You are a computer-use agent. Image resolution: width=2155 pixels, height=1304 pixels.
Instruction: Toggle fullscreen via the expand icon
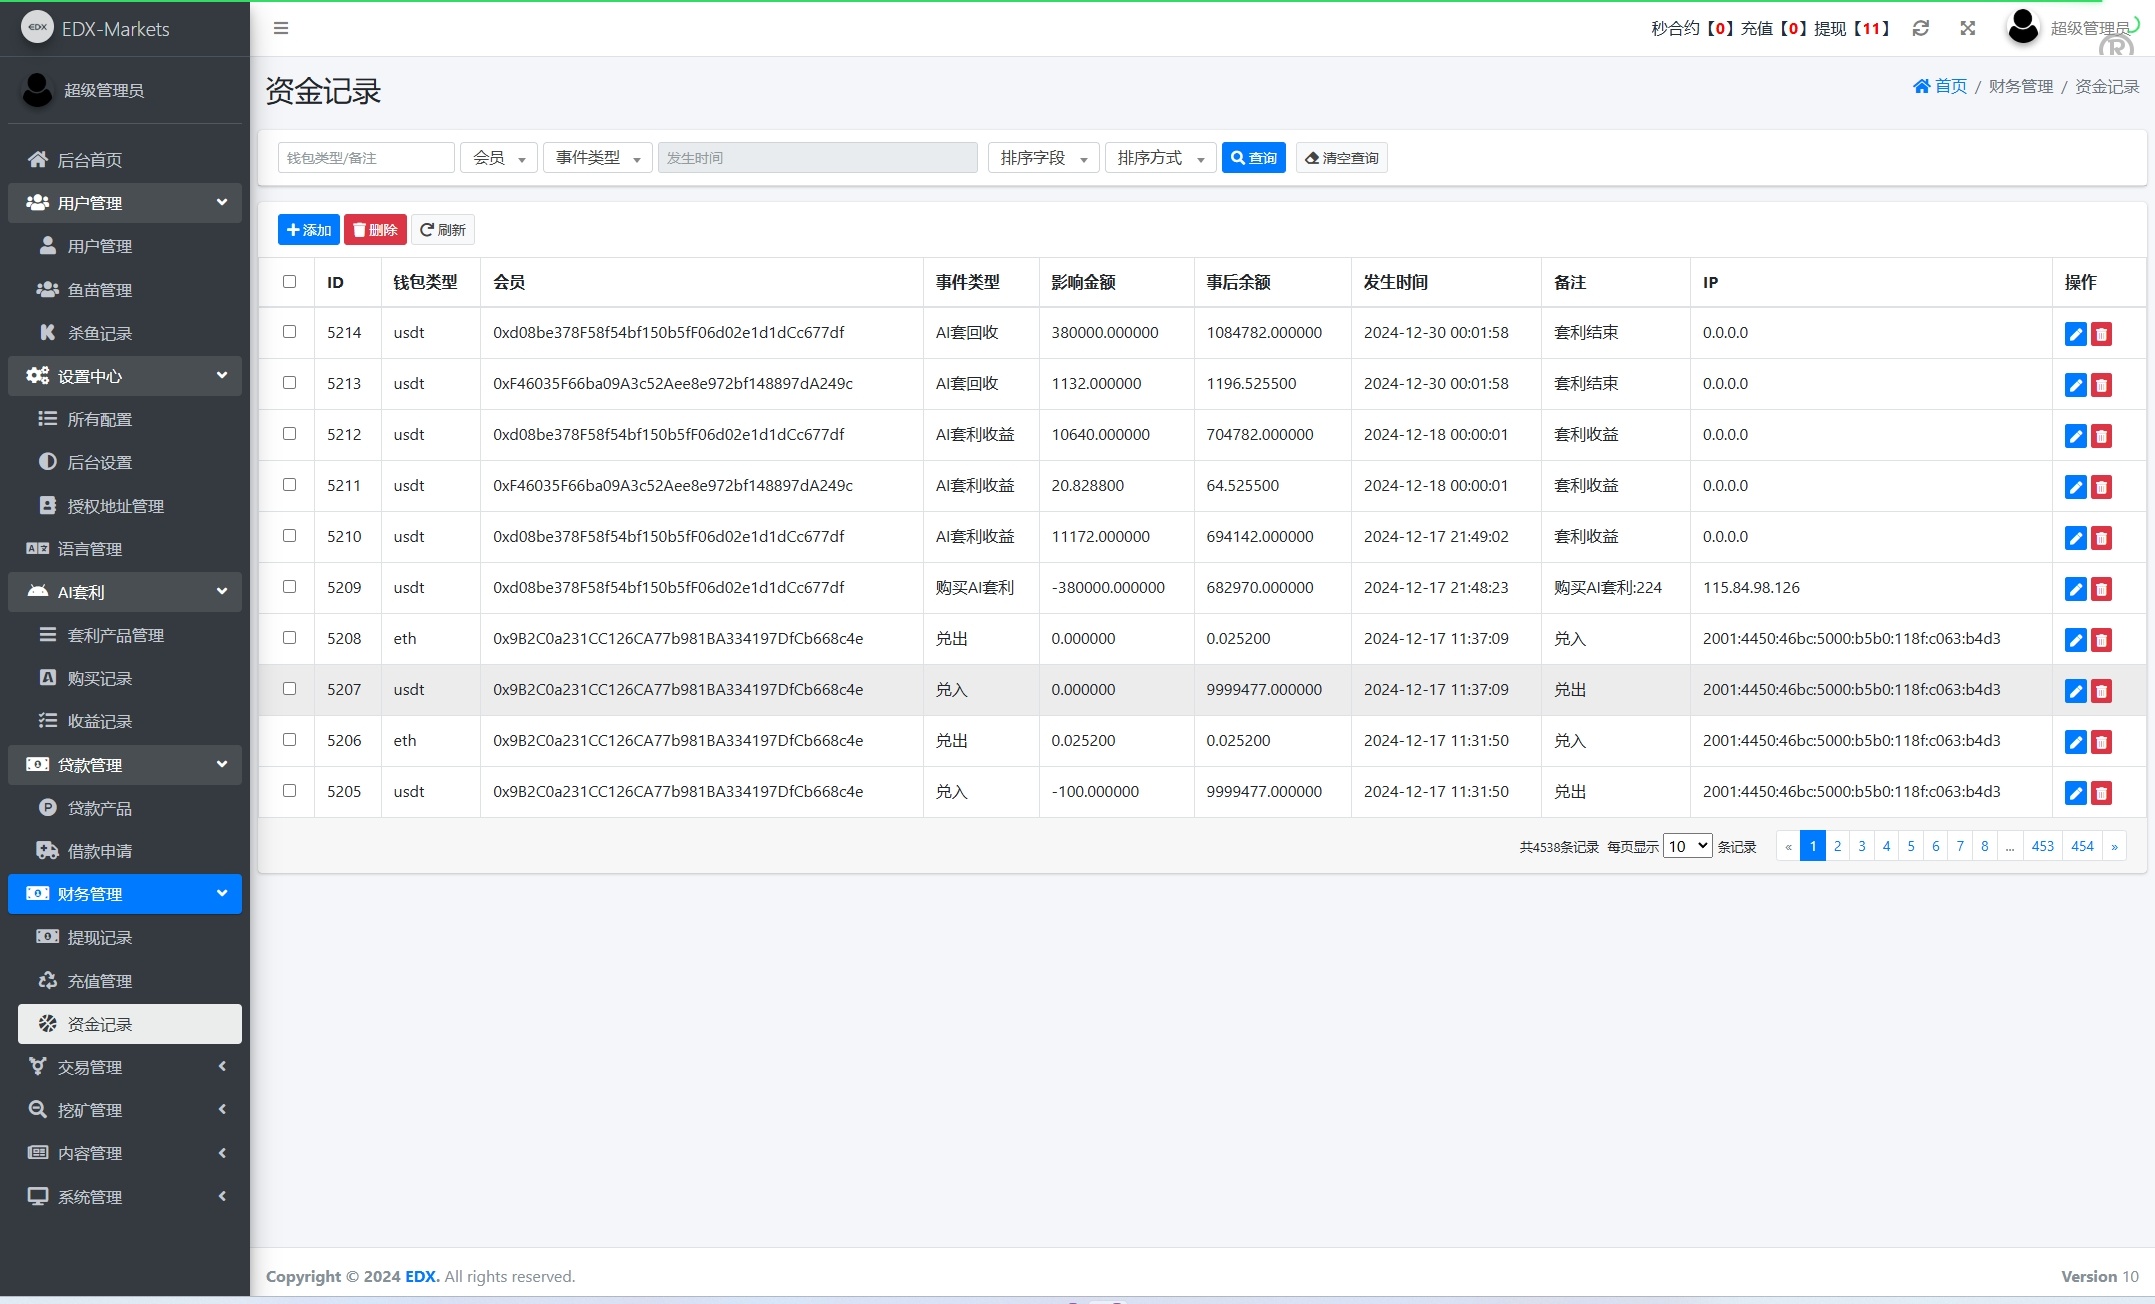[x=1967, y=28]
